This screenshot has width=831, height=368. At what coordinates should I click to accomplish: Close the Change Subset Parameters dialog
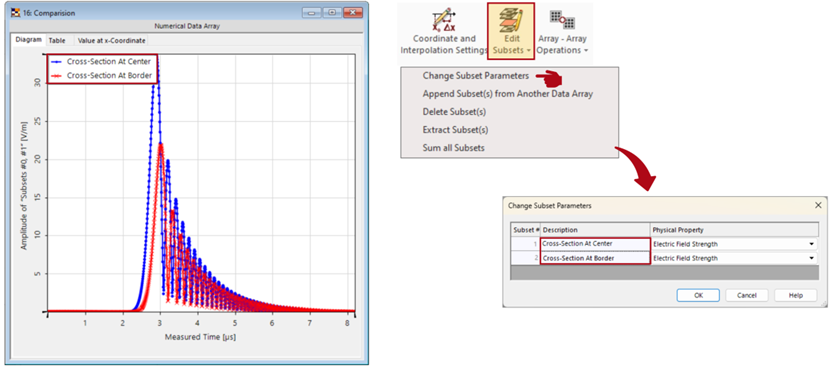818,205
